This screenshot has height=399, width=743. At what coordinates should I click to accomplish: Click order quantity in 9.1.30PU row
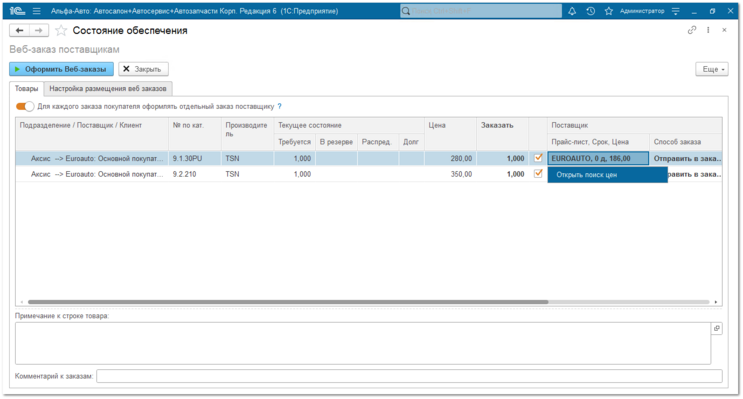pyautogui.click(x=502, y=158)
